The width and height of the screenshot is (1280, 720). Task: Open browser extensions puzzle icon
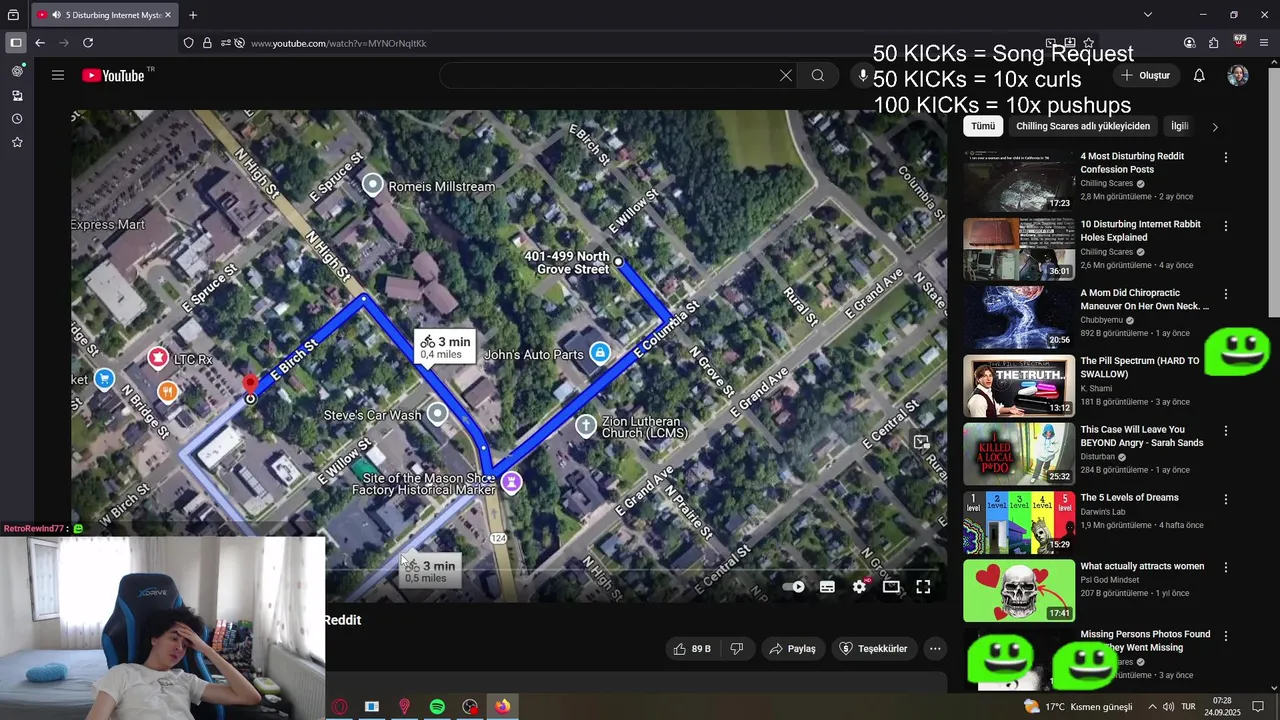click(x=1213, y=43)
